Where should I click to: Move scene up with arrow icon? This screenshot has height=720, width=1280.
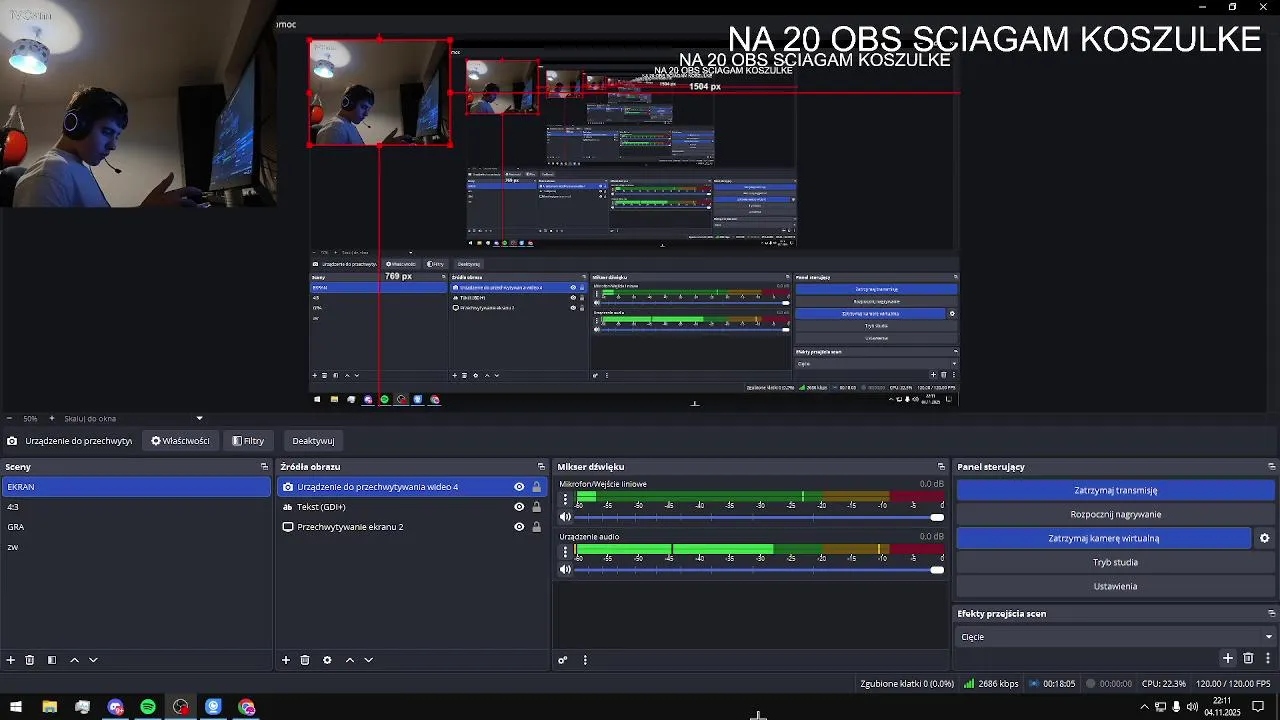click(x=74, y=660)
